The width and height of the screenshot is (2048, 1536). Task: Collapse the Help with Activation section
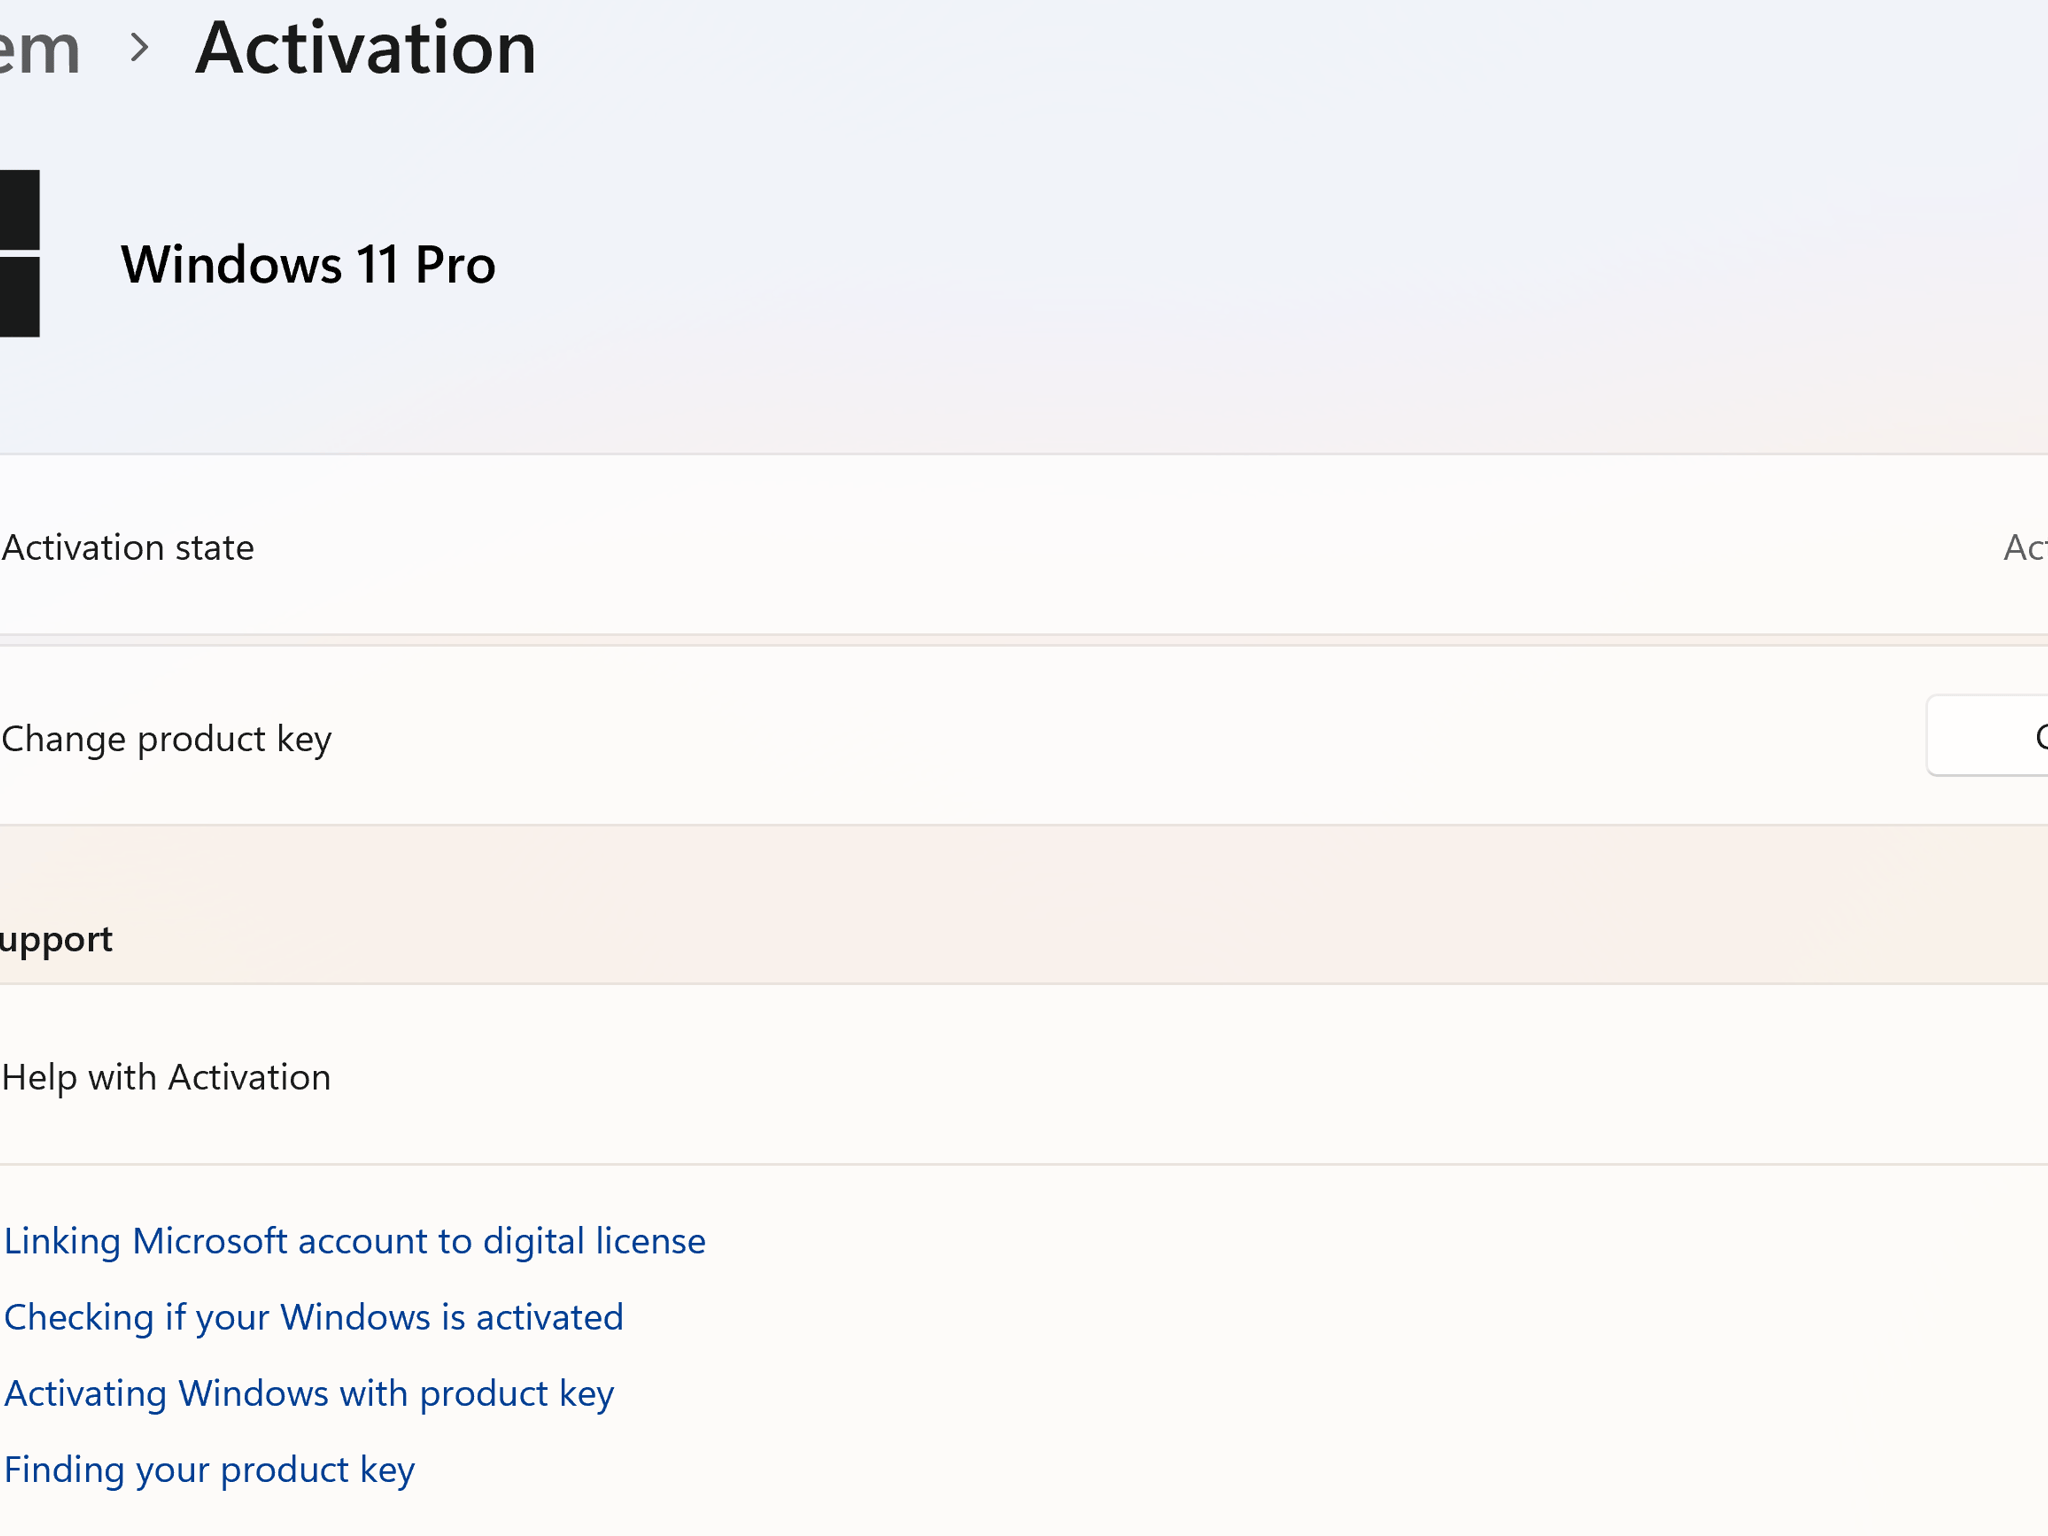pos(1024,1076)
